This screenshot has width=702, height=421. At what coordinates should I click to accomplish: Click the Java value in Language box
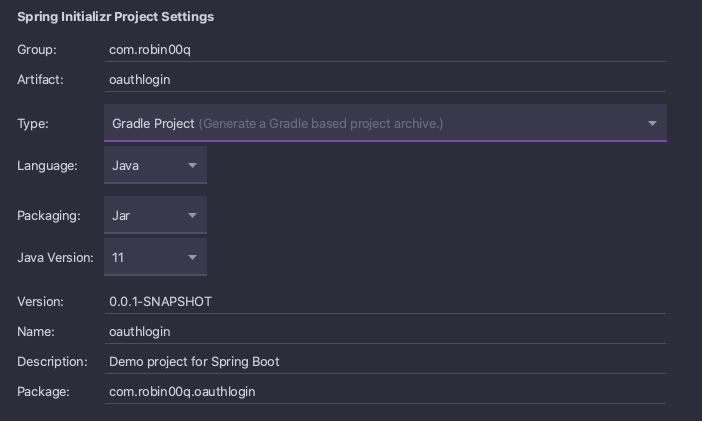(126, 166)
